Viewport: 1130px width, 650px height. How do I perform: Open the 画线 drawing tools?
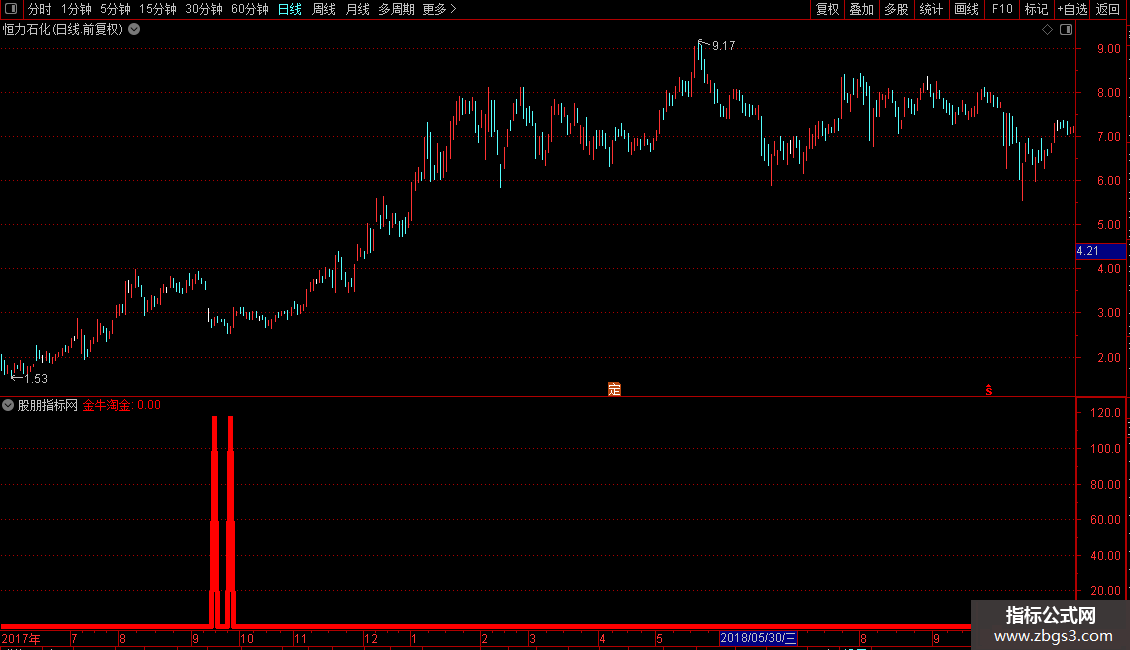(966, 9)
